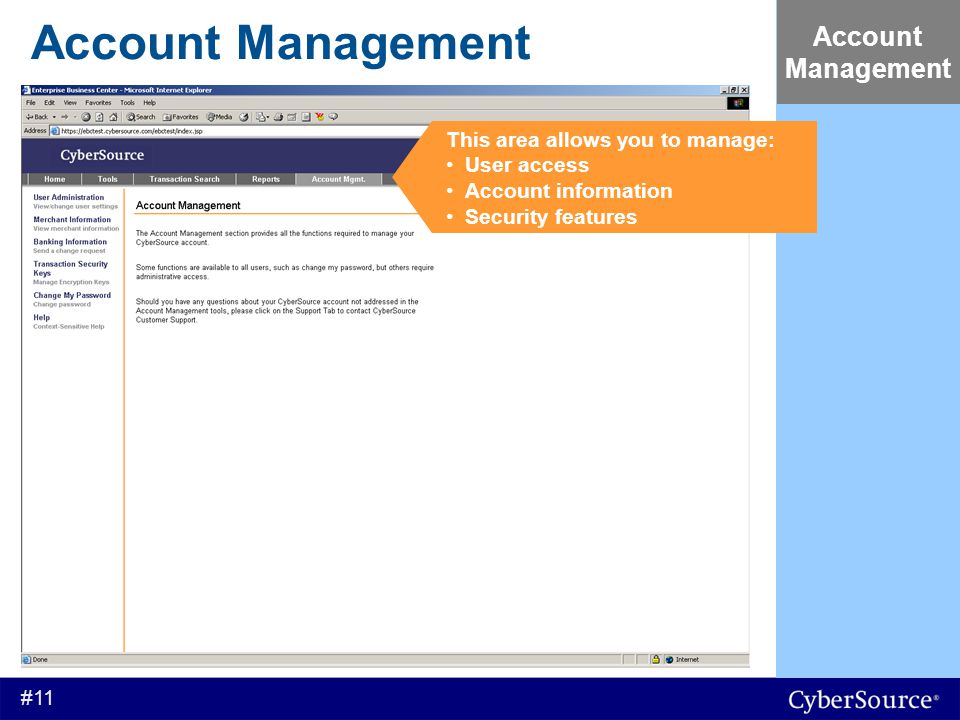960x720 pixels.
Task: Open the sidebar Help link
Action: pos(42,317)
